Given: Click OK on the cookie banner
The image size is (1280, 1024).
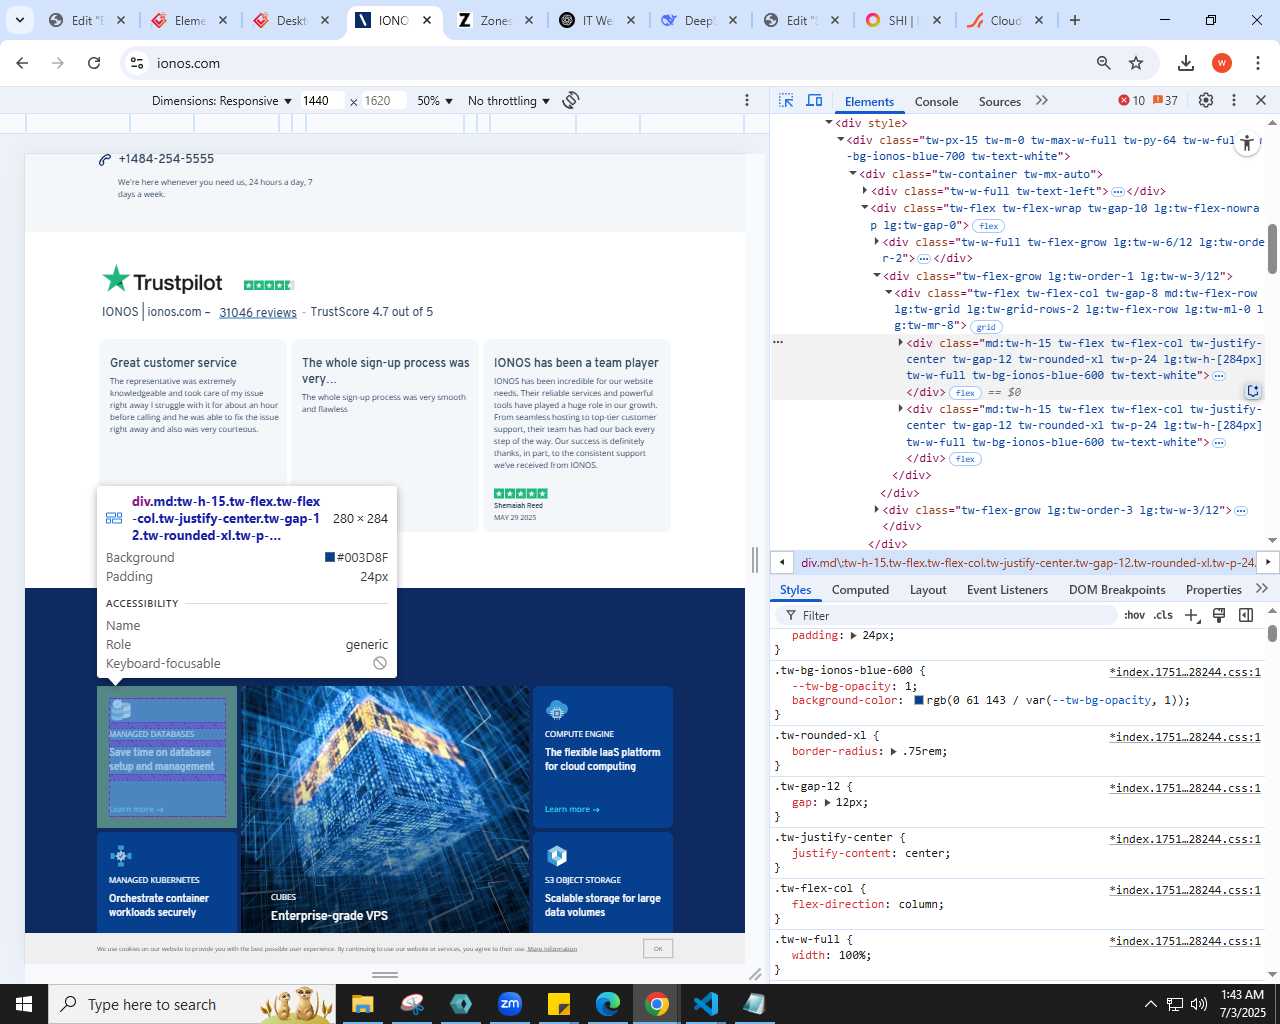Looking at the screenshot, I should point(658,948).
